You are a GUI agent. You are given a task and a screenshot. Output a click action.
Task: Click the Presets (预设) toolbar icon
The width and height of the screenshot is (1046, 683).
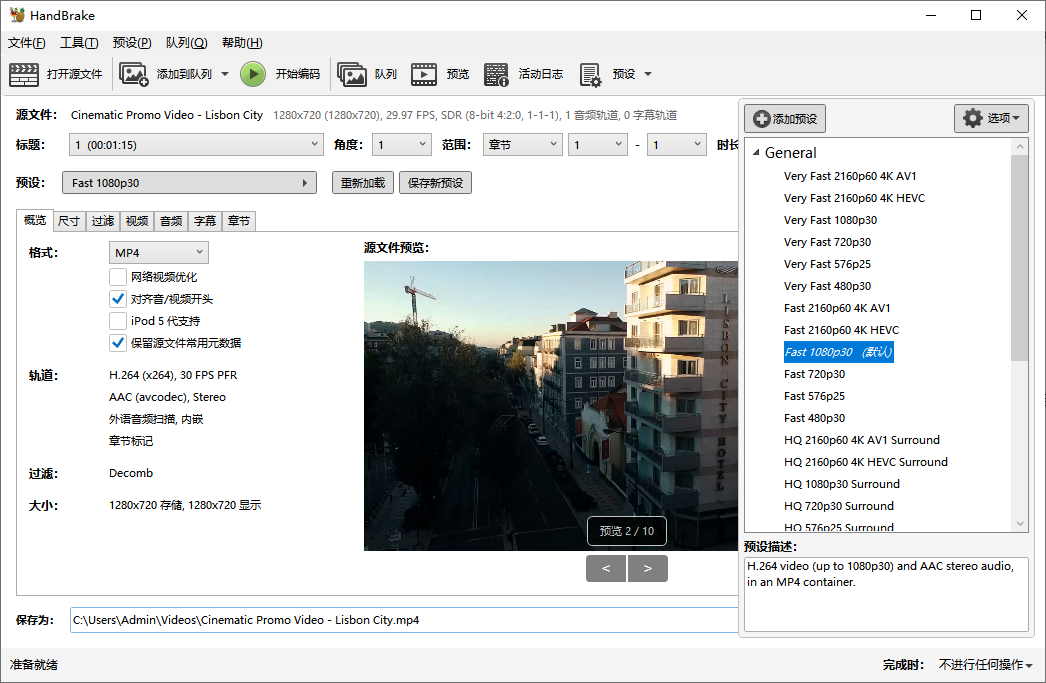point(590,74)
